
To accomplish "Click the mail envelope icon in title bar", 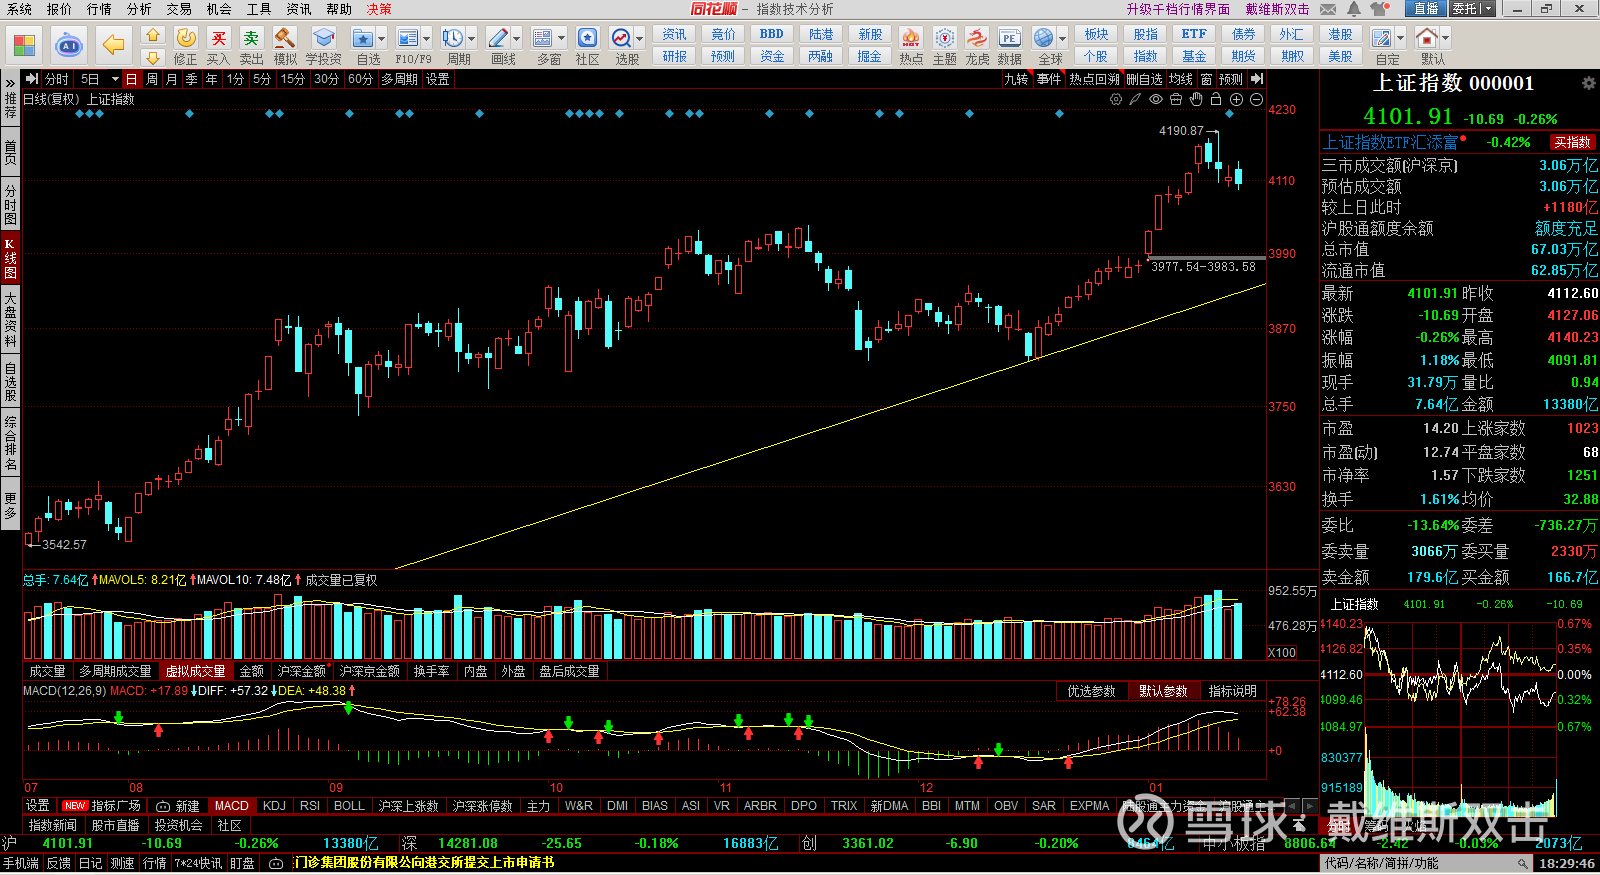I will (1328, 9).
